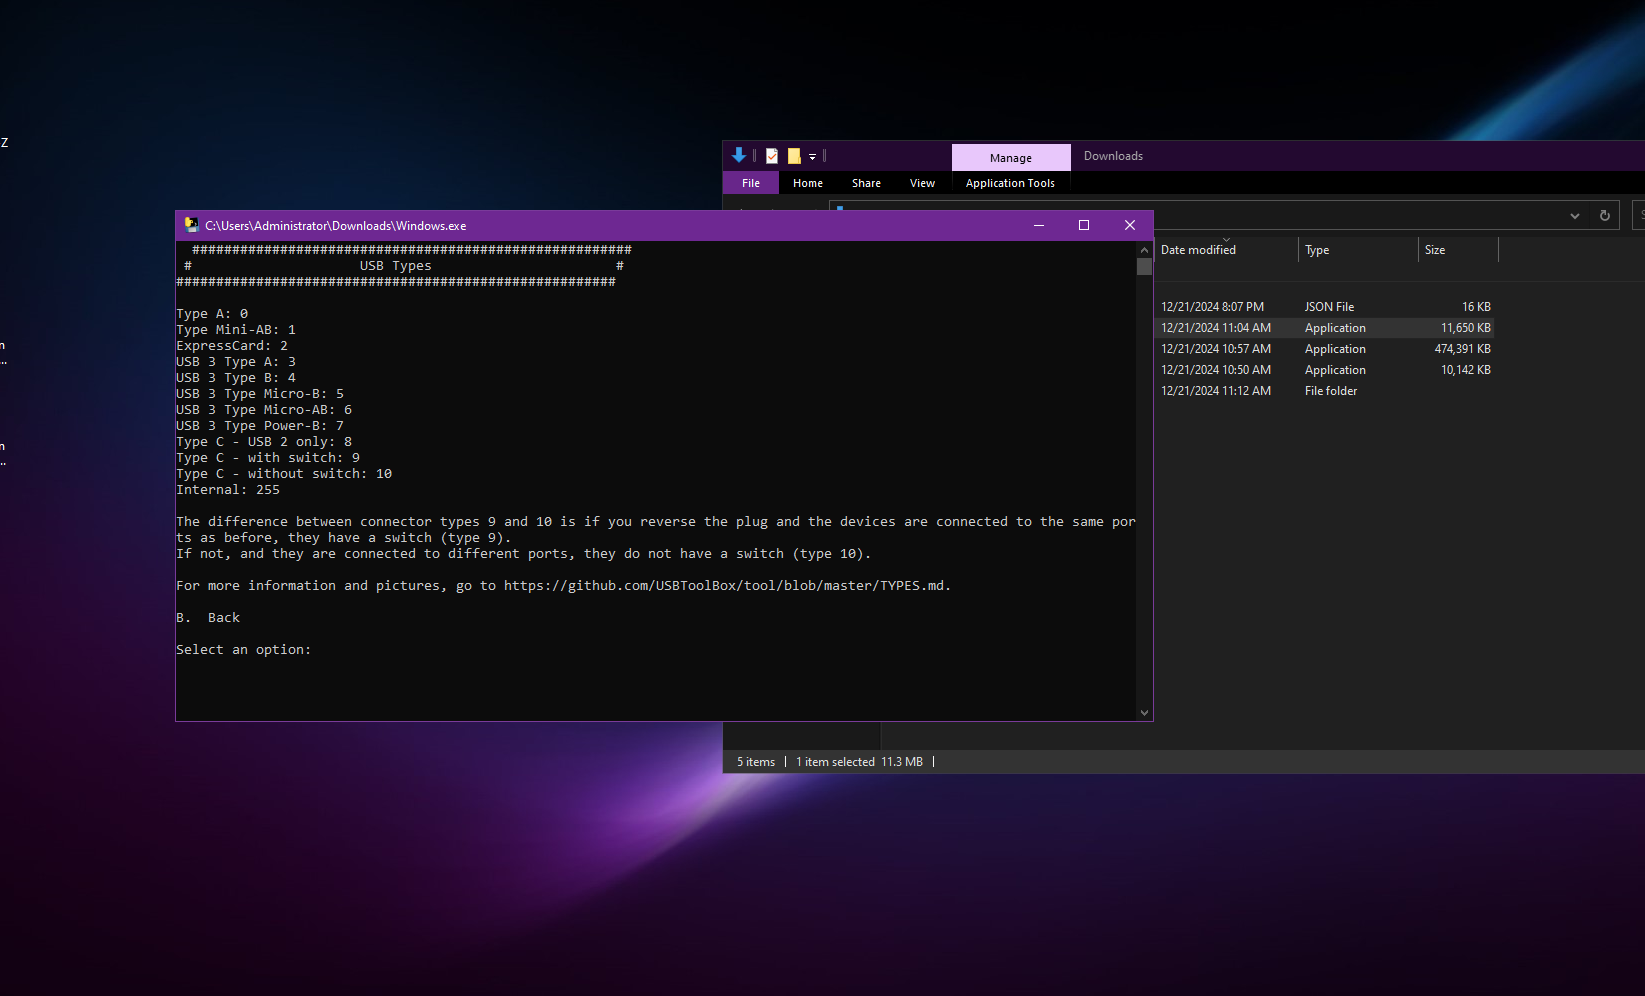Open the File menu tab
The image size is (1645, 996).
coord(751,183)
